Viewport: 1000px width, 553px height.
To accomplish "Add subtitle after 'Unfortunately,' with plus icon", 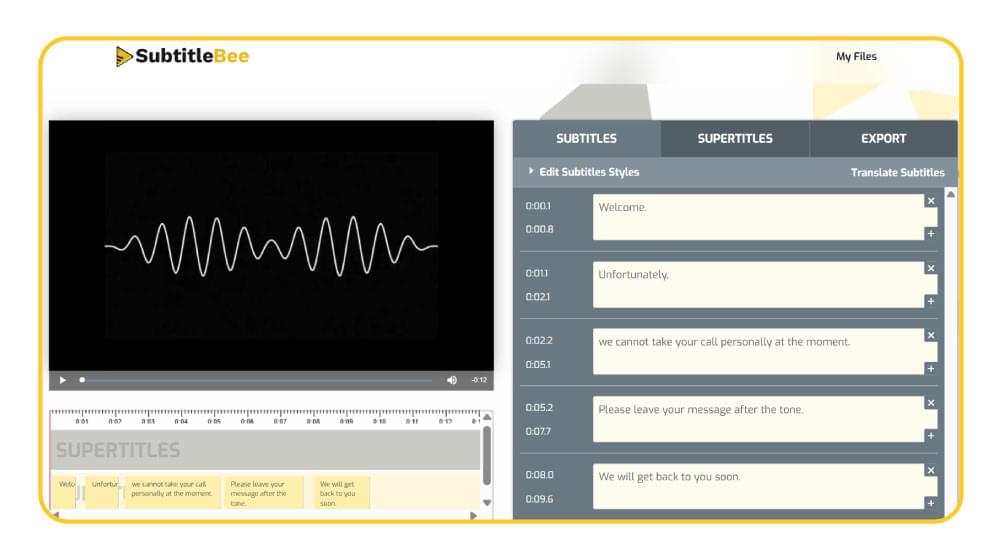I will pos(930,301).
